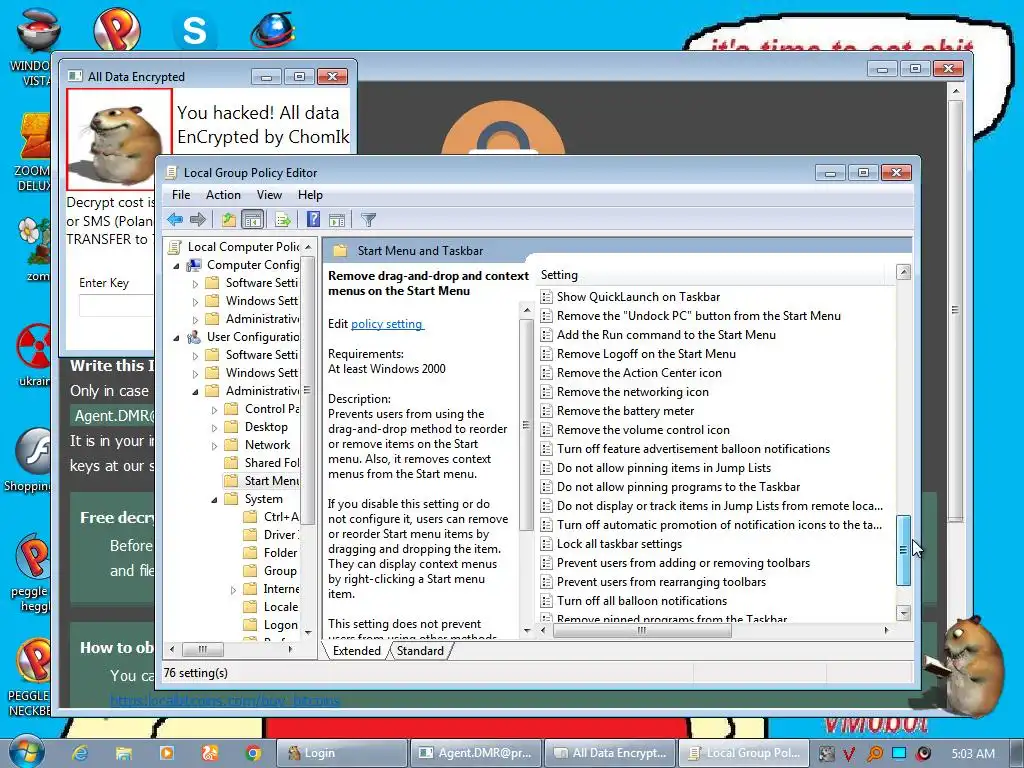
Task: Click the Forward arrow in Group Policy toolbar
Action: coord(198,219)
